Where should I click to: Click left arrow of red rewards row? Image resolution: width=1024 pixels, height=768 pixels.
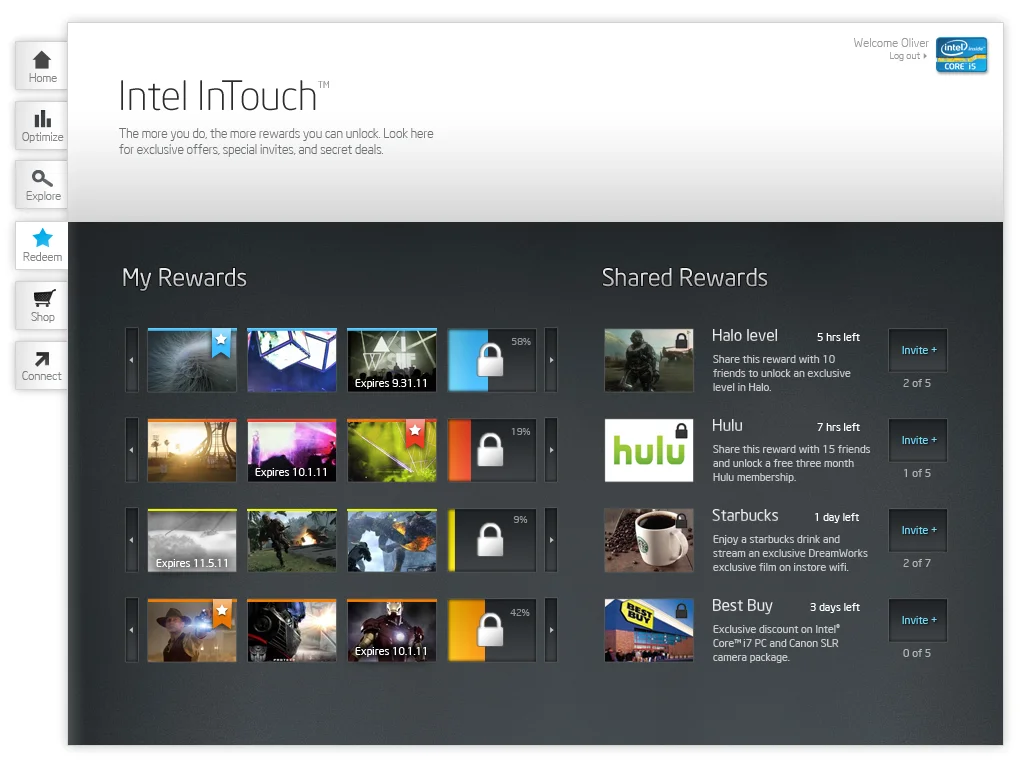click(x=132, y=450)
